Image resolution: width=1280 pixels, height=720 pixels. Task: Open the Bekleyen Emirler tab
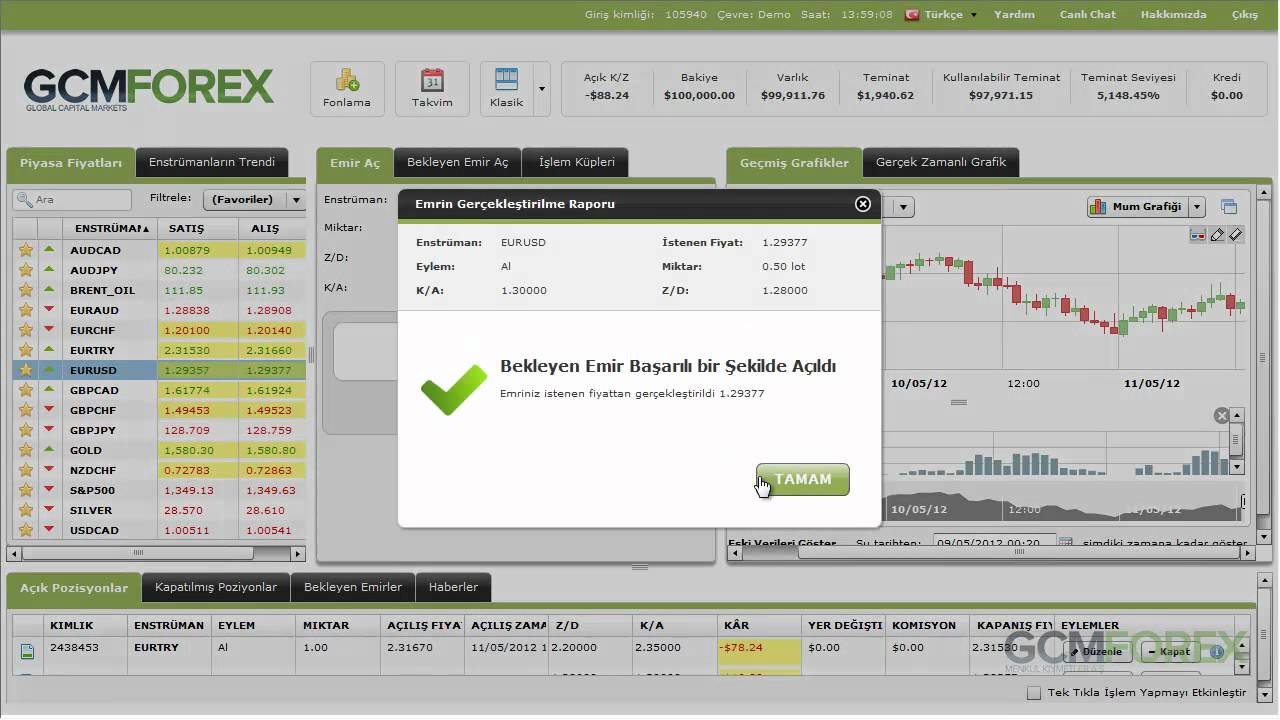click(353, 587)
